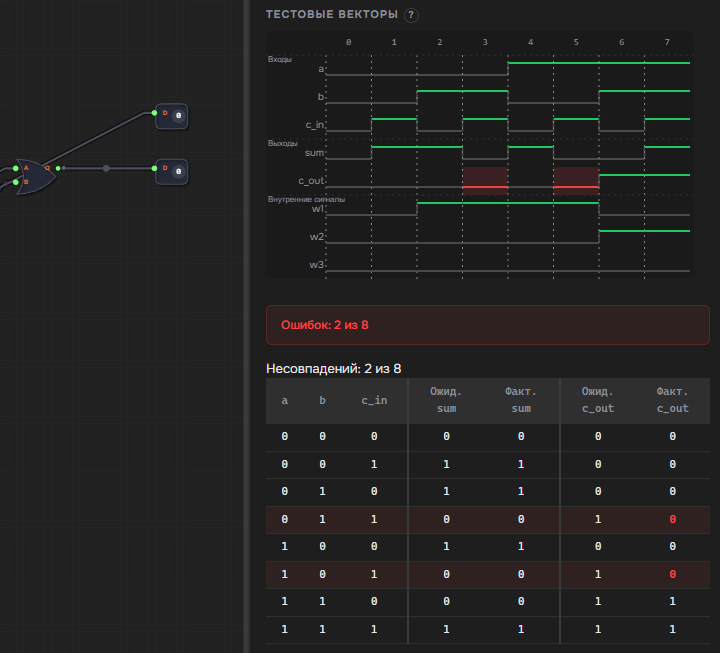Screen dimensions: 720x653
Task: Select the failing row 1 0 1 in the table
Action: 488,574
